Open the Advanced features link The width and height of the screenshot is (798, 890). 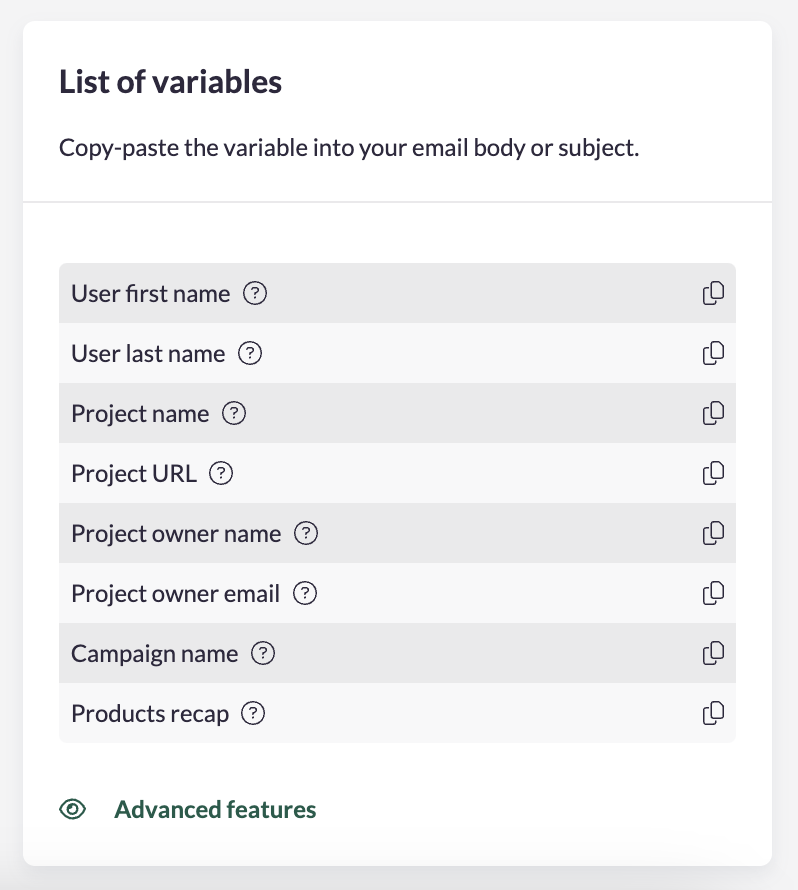tap(215, 810)
